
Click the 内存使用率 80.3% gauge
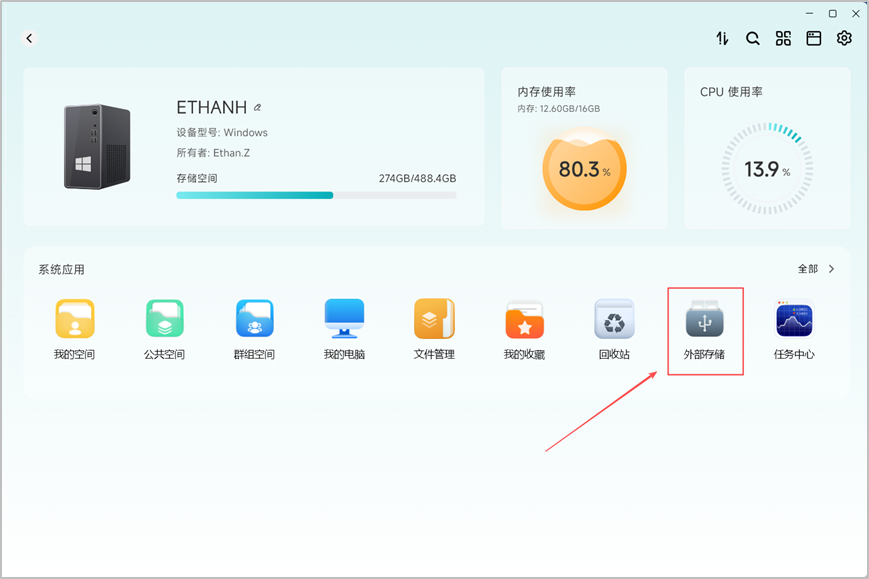point(584,168)
